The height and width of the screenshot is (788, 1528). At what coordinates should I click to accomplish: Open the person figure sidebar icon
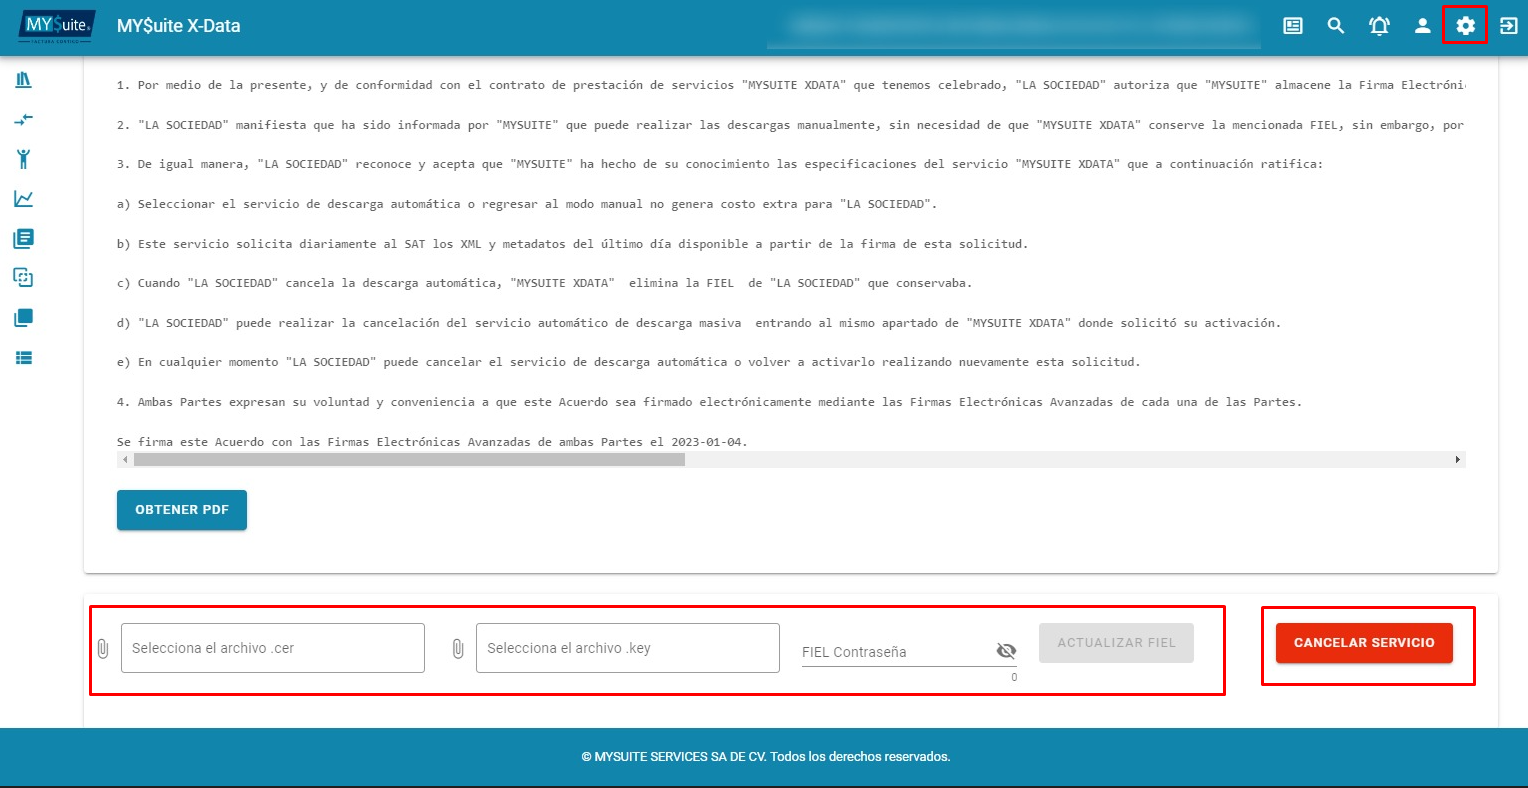click(24, 158)
